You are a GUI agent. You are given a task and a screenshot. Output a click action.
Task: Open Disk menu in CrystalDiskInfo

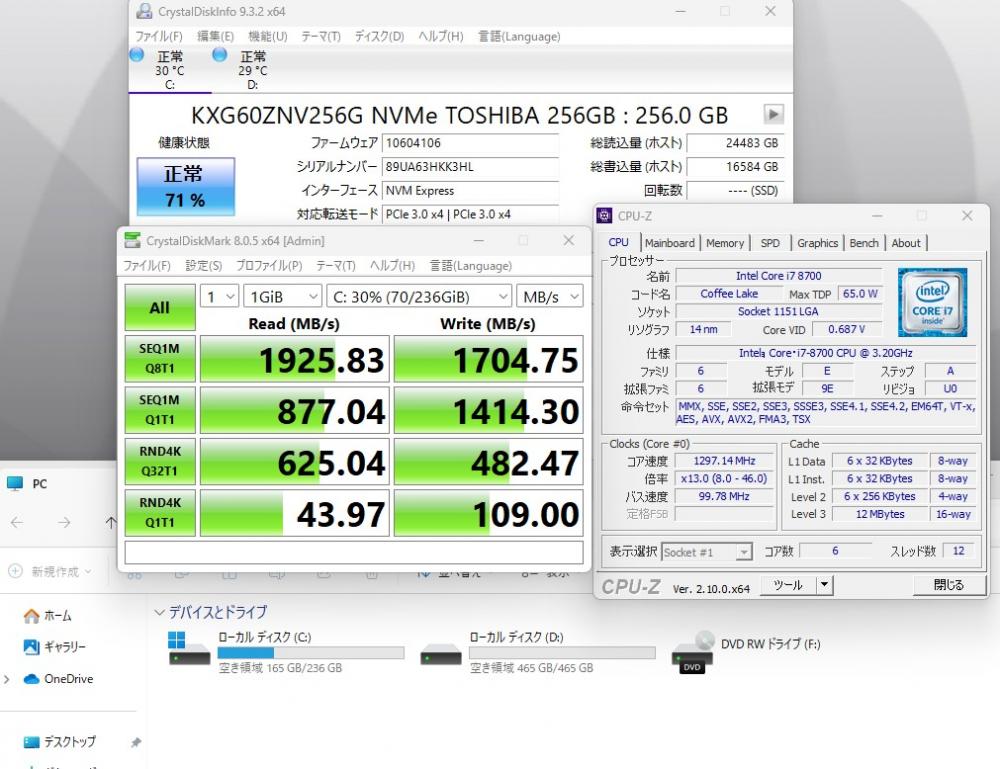pos(379,36)
